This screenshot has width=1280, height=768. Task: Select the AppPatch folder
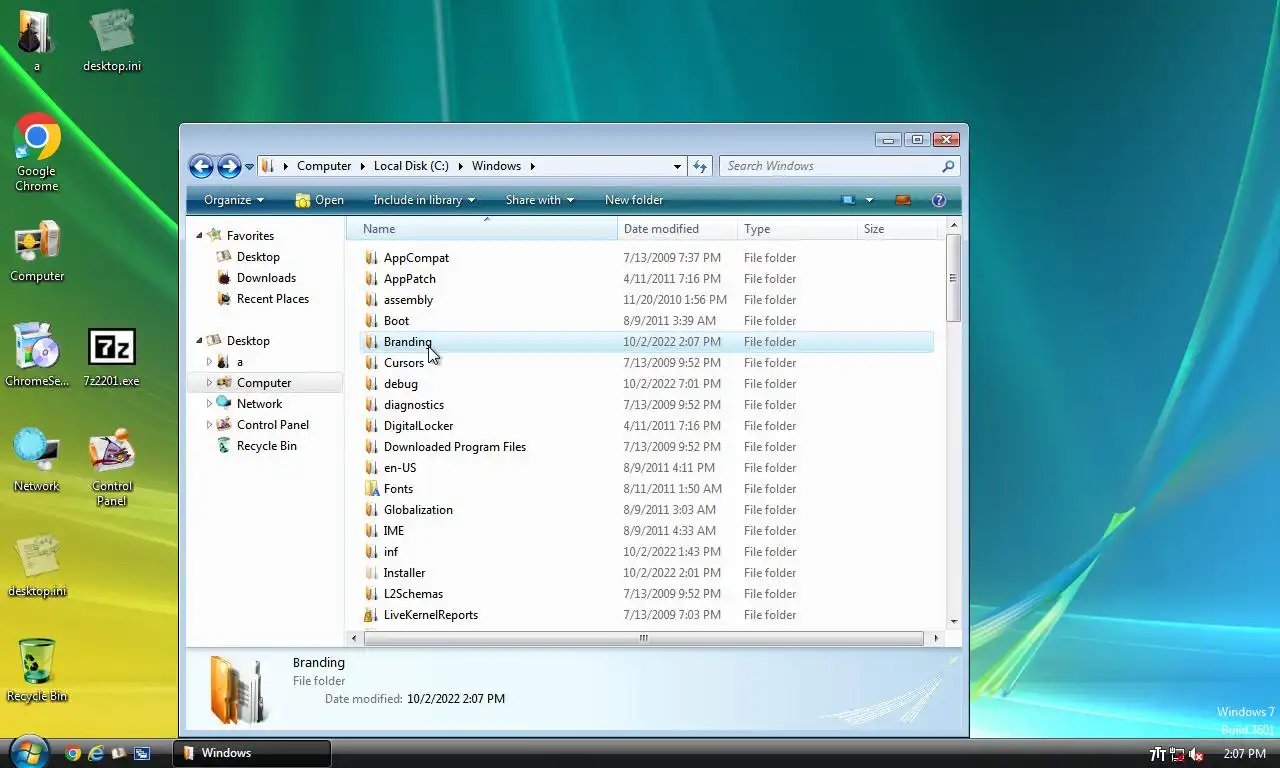coord(410,279)
